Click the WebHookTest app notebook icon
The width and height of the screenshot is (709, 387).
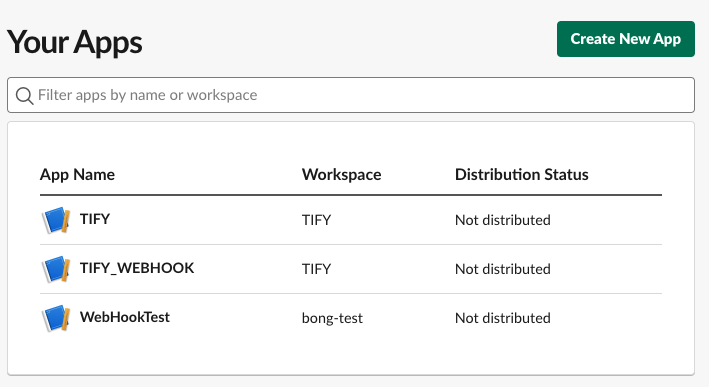click(x=56, y=318)
